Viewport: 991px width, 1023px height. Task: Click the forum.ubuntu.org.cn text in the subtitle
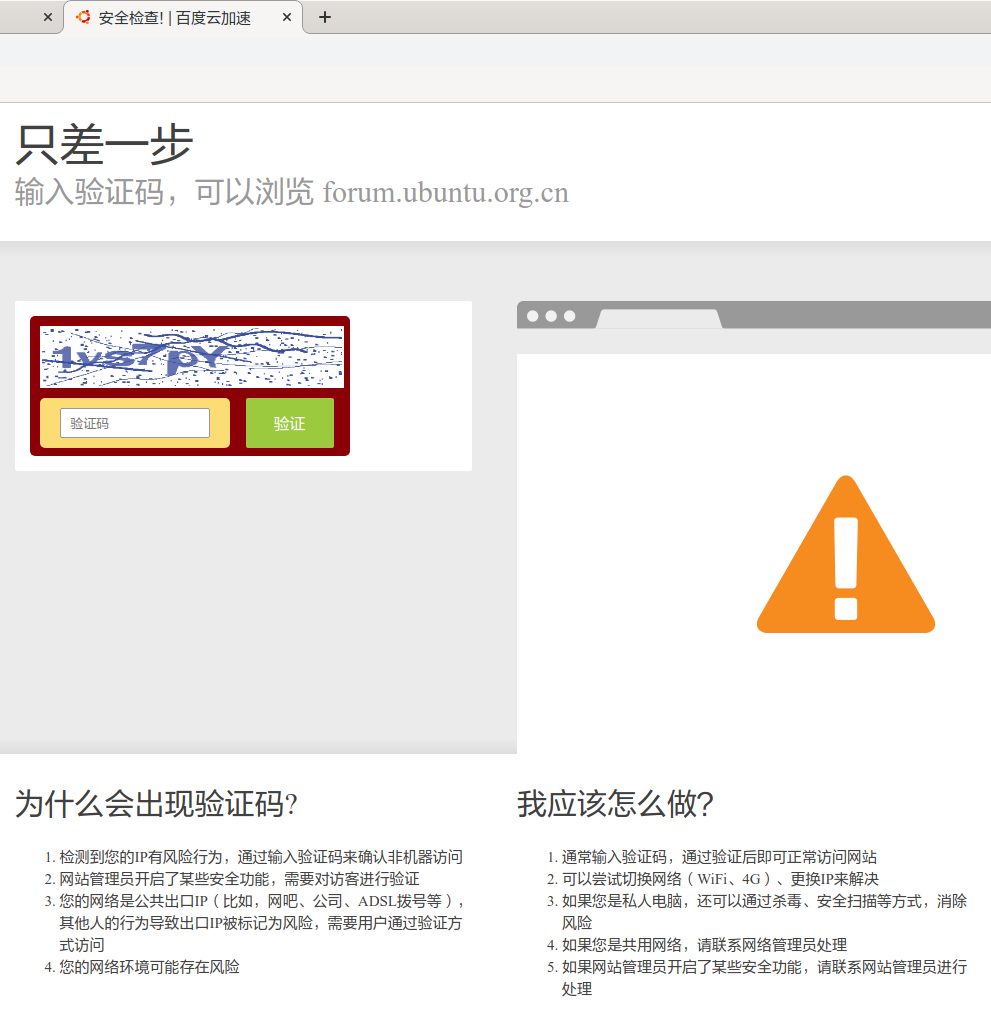tap(446, 192)
